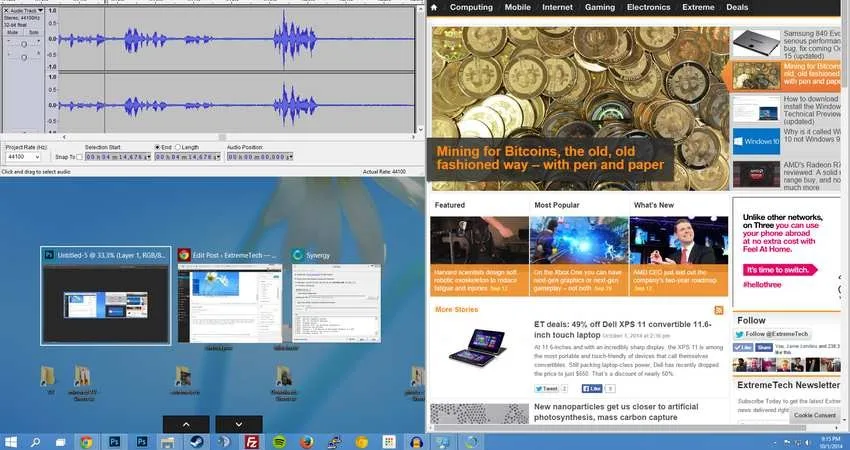The height and width of the screenshot is (450, 850).
Task: Click the audio track pan slider knob
Action: click(23, 56)
